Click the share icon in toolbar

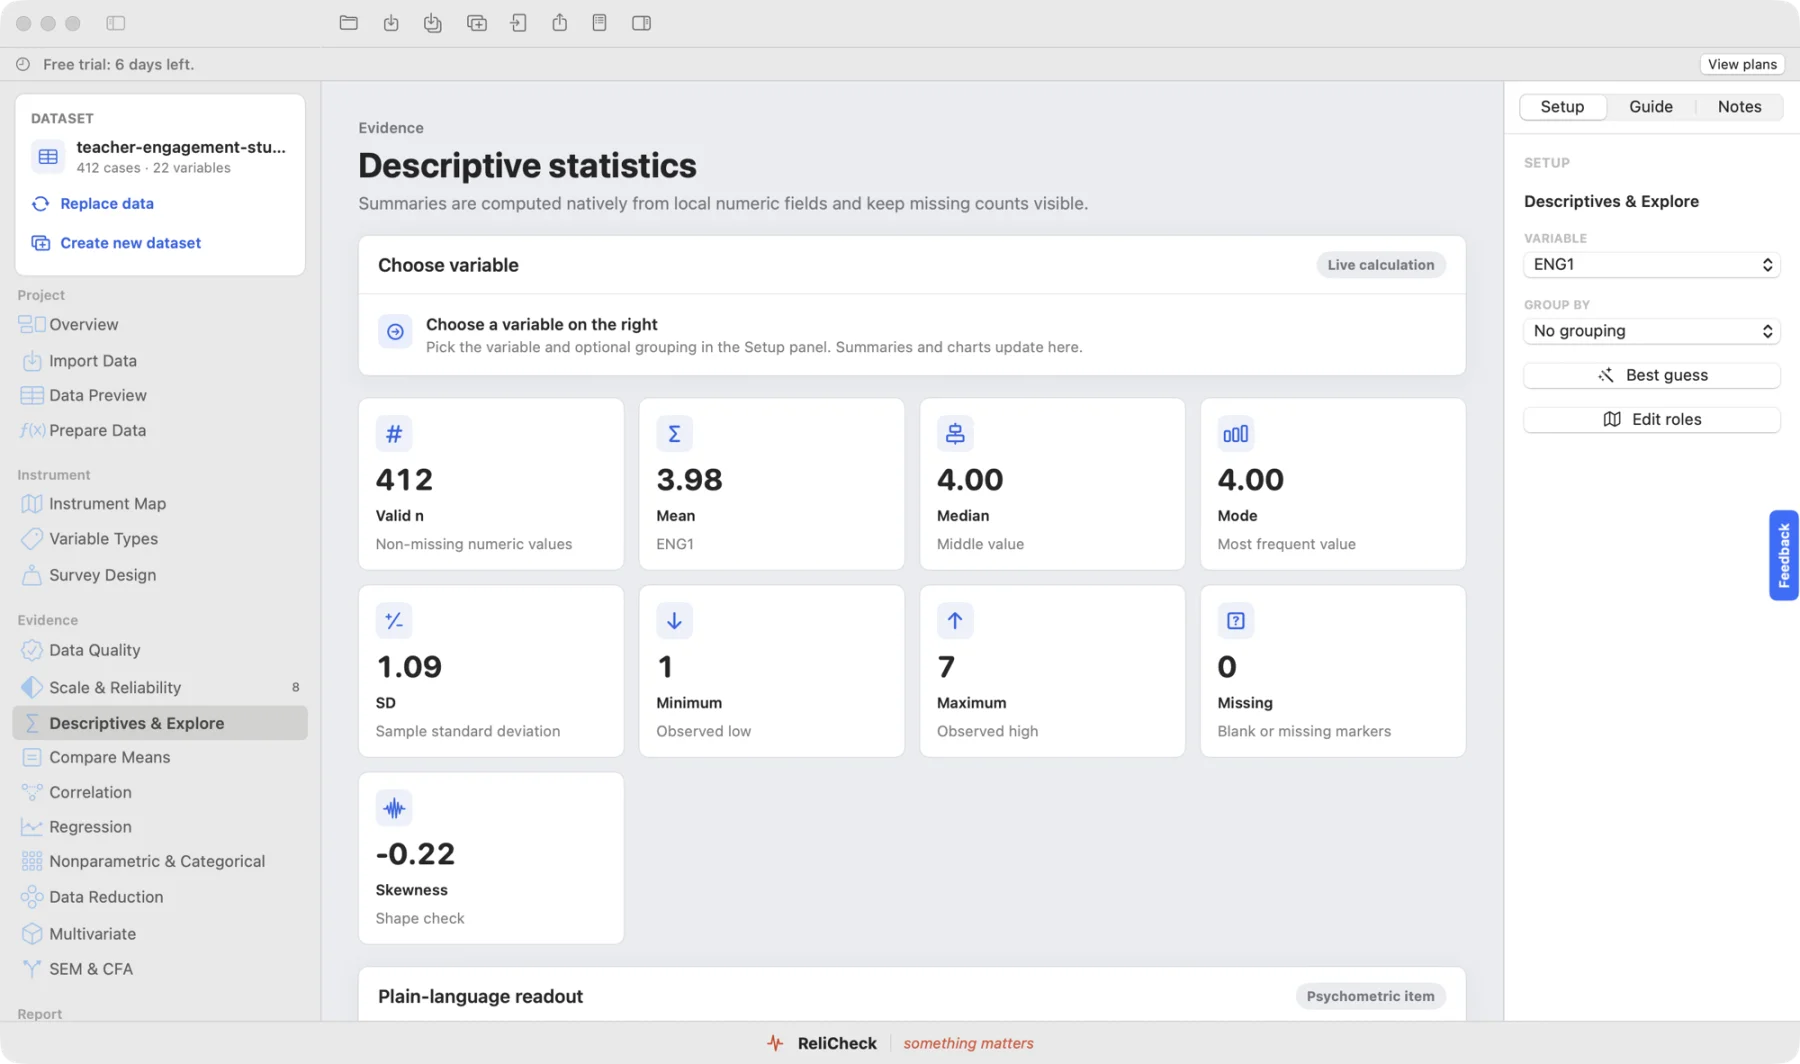559,23
